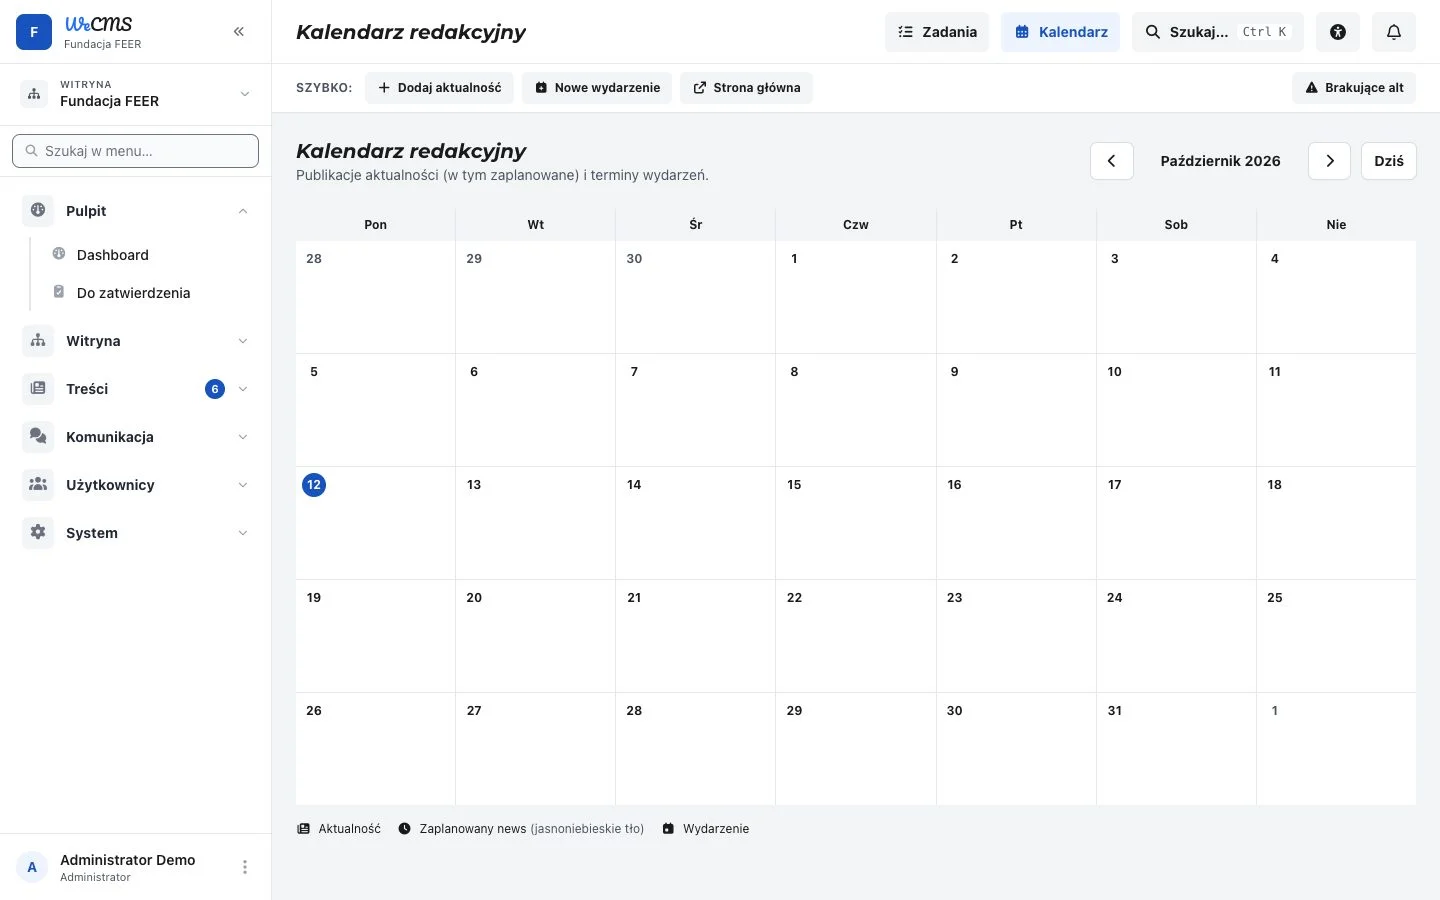Click Październik 2026 month label
The image size is (1440, 900).
(x=1221, y=161)
